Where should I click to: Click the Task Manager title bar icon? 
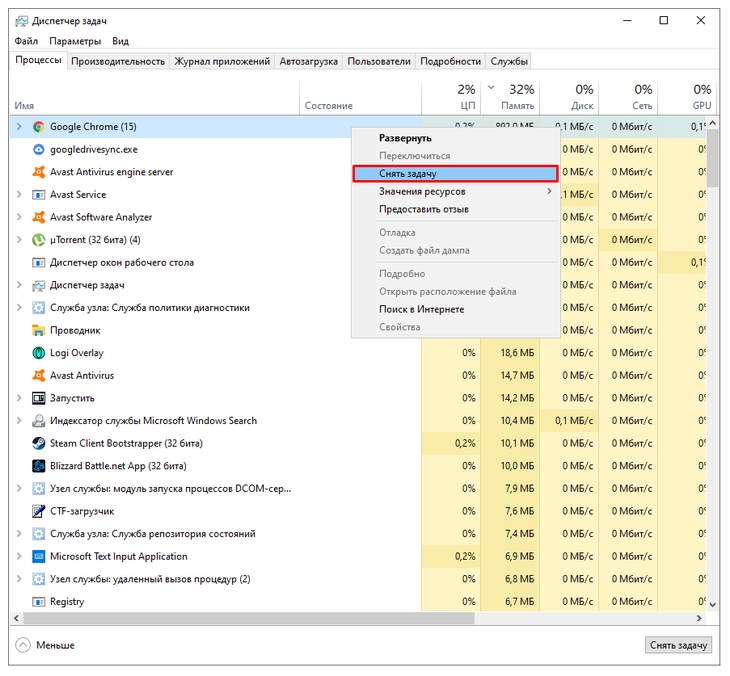pos(21,21)
